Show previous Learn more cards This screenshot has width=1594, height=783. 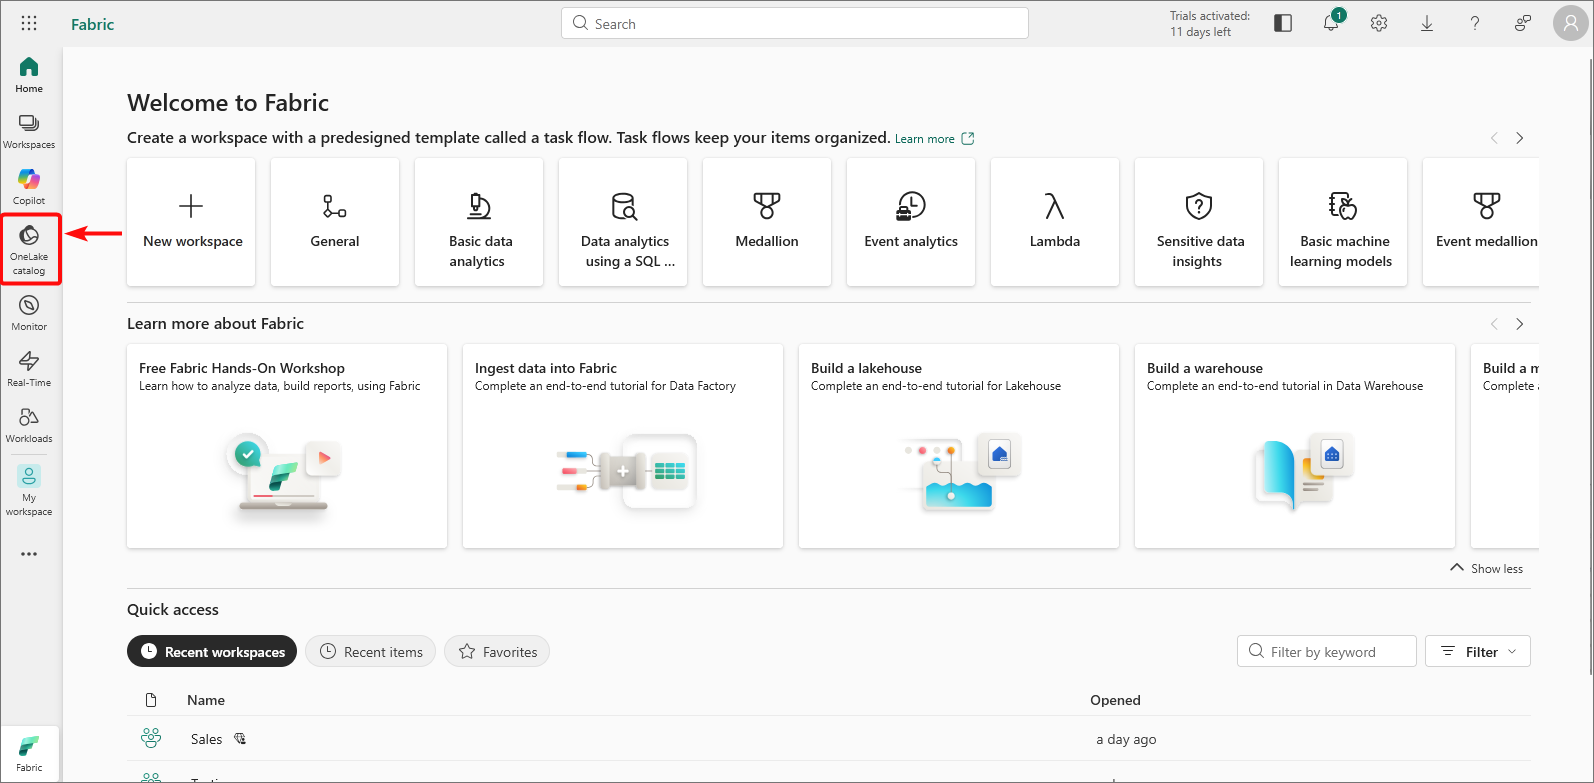pyautogui.click(x=1494, y=324)
